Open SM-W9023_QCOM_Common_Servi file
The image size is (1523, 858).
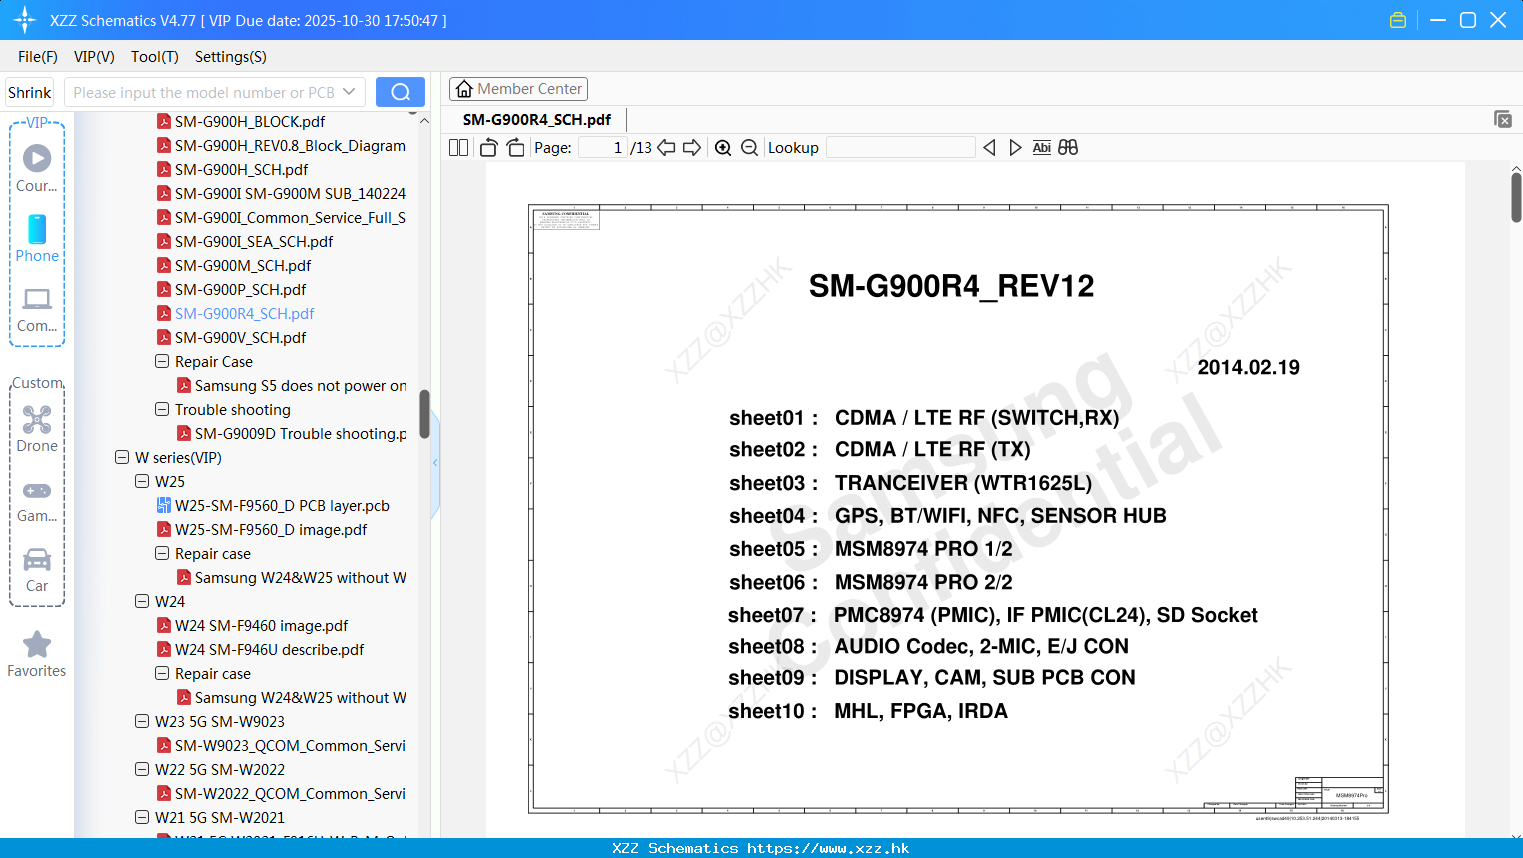pos(290,745)
